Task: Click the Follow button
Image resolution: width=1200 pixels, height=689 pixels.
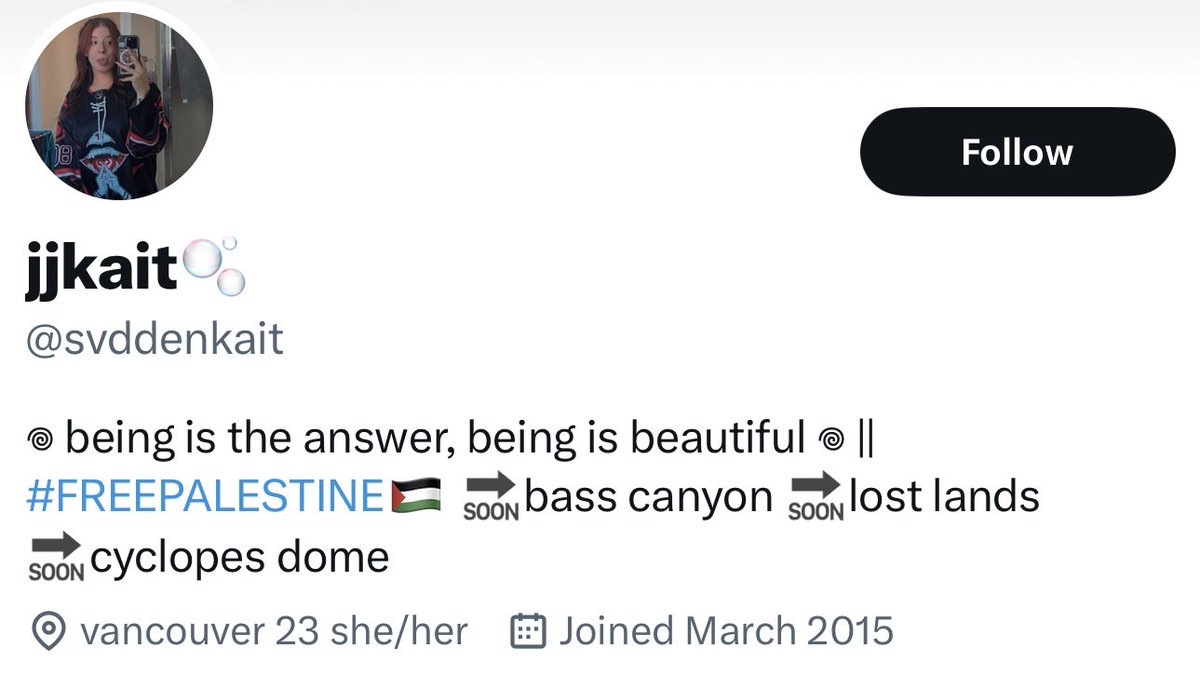Action: point(1017,152)
